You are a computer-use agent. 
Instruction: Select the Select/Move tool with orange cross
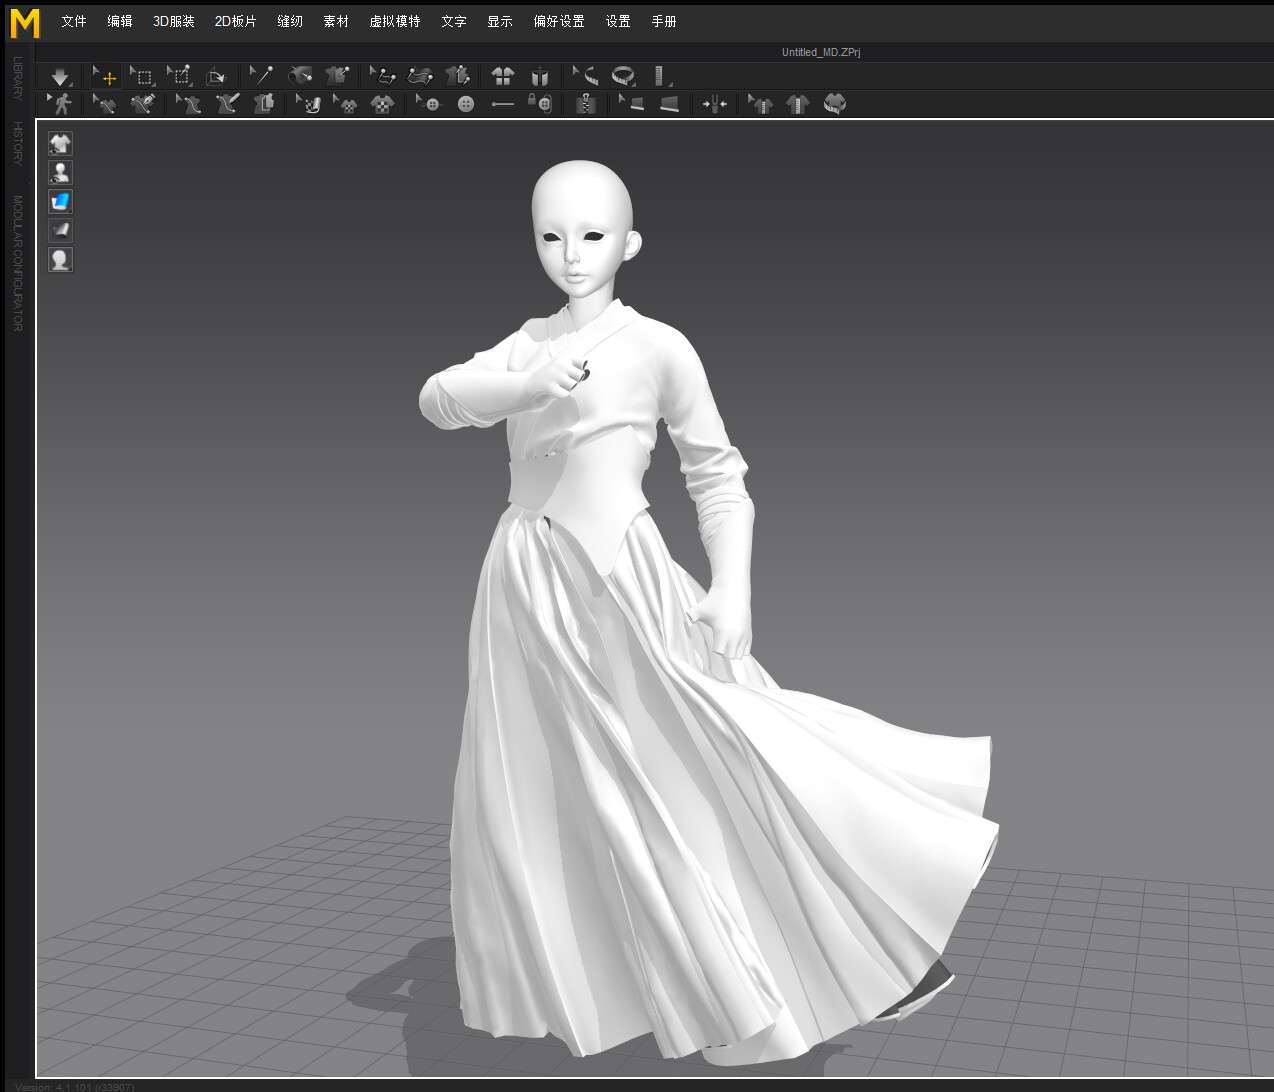pyautogui.click(x=104, y=76)
